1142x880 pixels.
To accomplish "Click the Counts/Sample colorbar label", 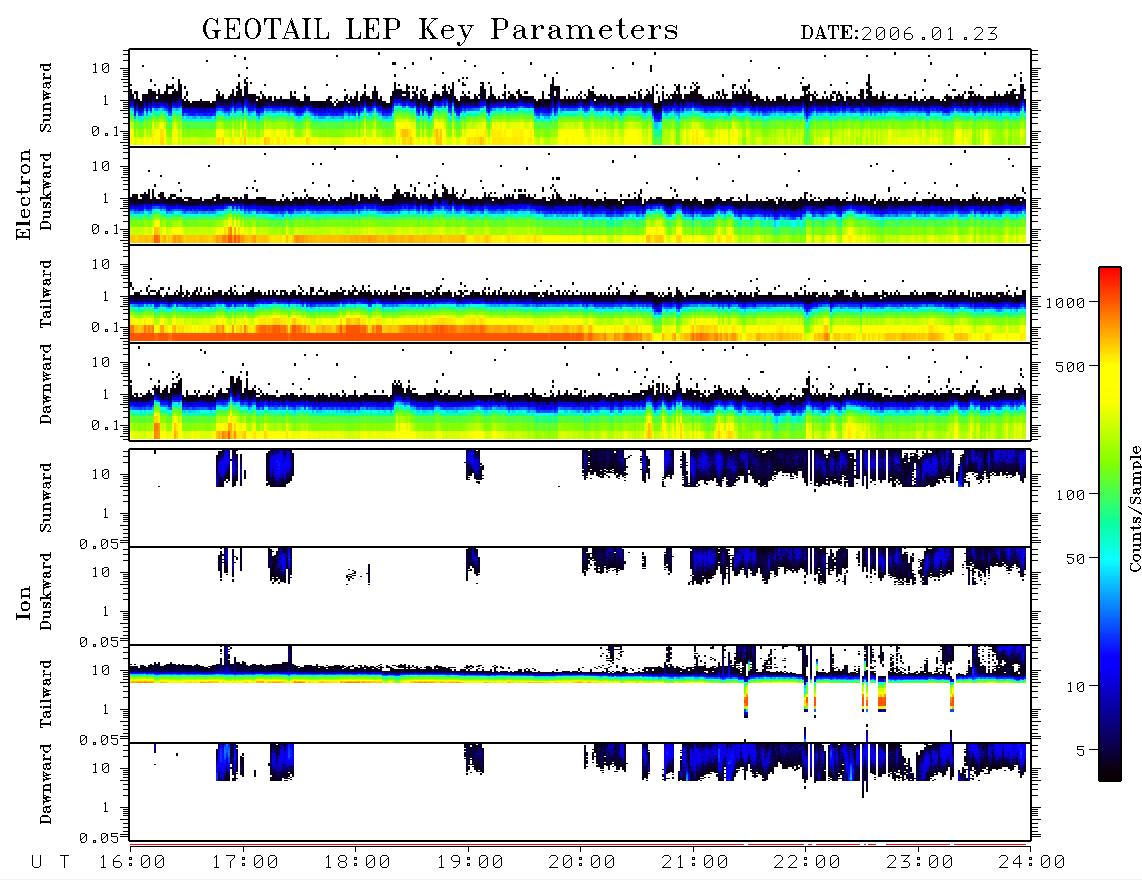I will coord(1134,508).
